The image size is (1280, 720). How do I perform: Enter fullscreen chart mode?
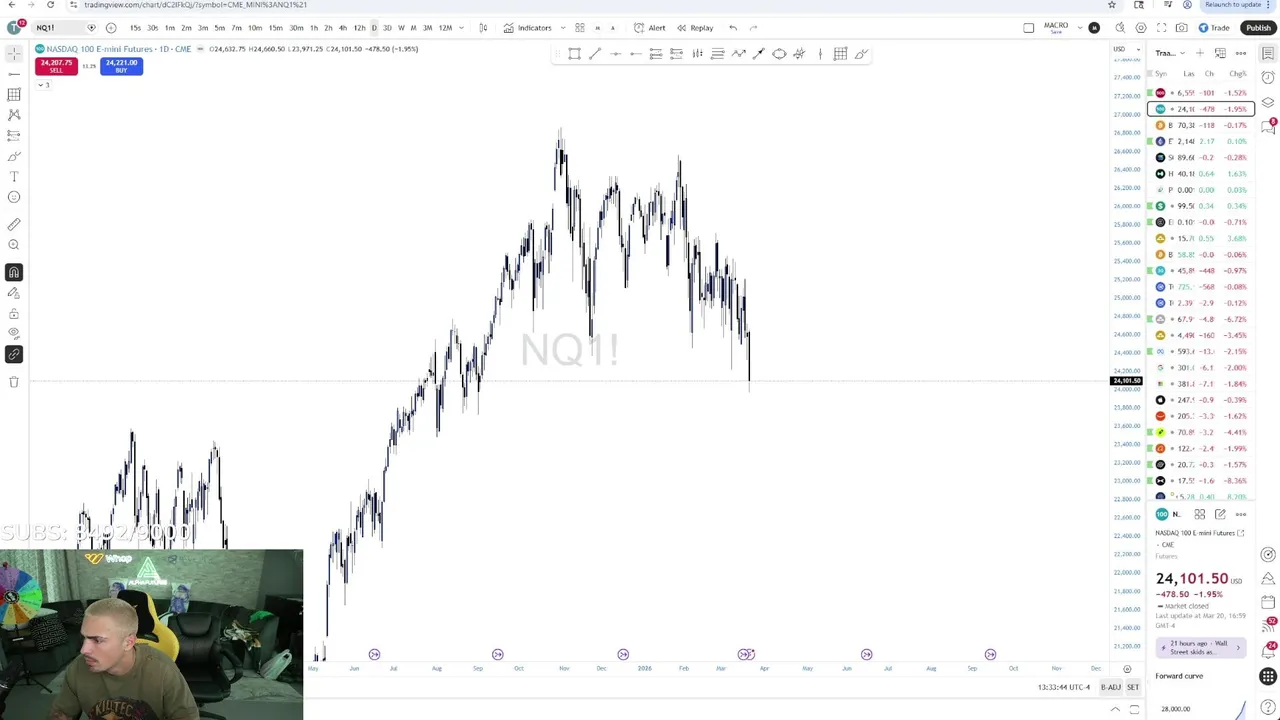click(x=1162, y=28)
